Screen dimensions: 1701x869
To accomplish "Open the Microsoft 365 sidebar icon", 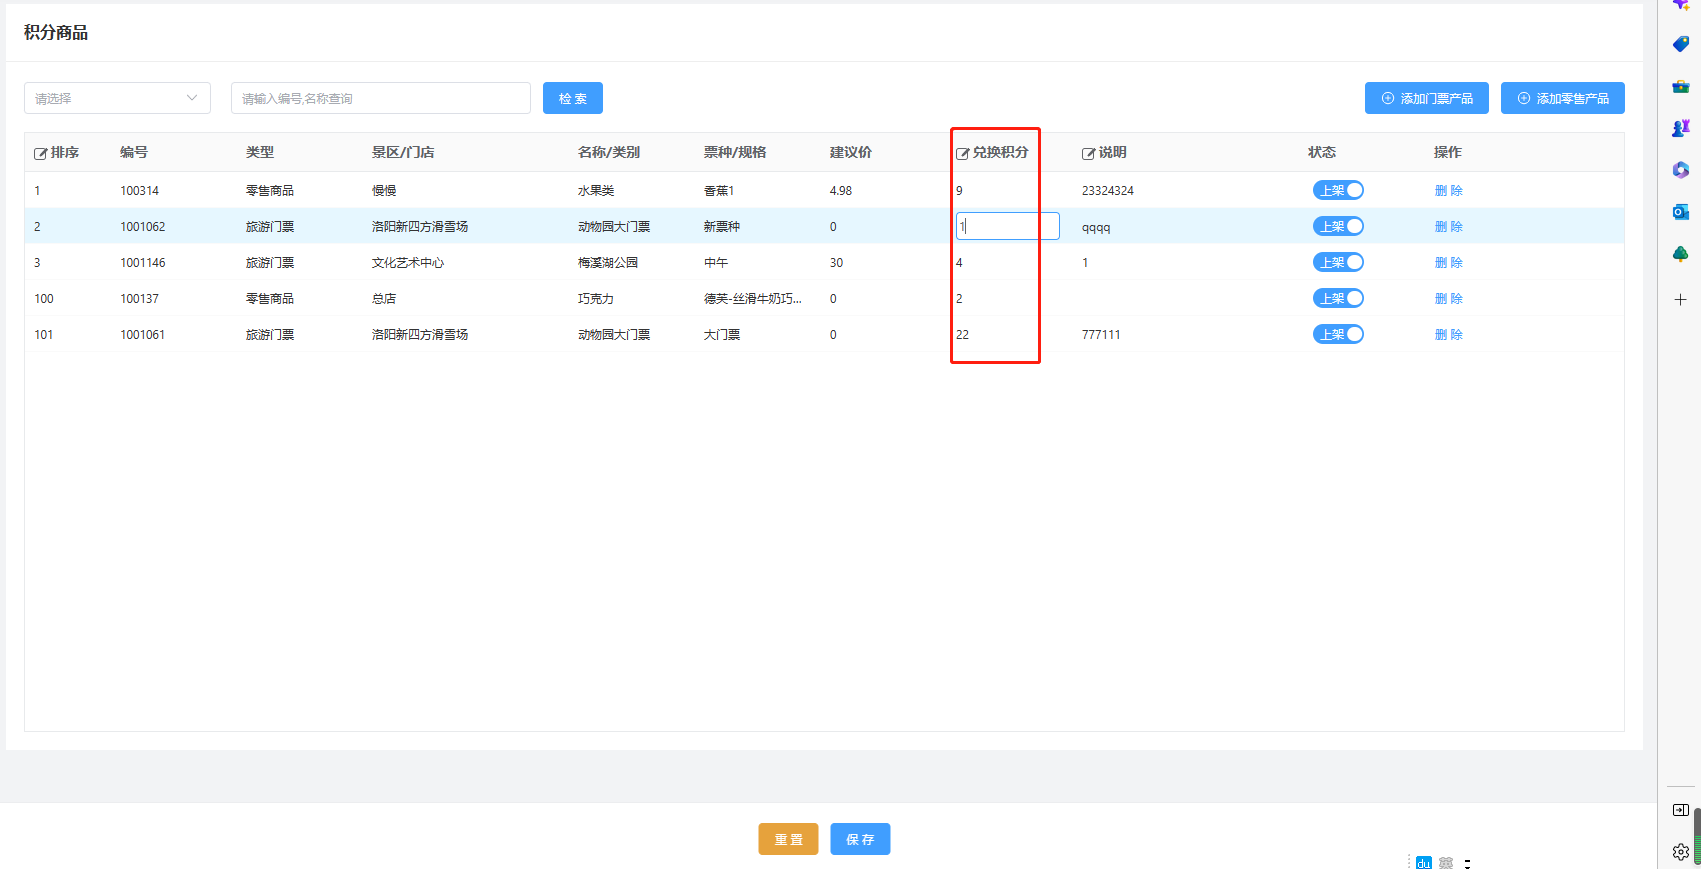I will 1680,170.
